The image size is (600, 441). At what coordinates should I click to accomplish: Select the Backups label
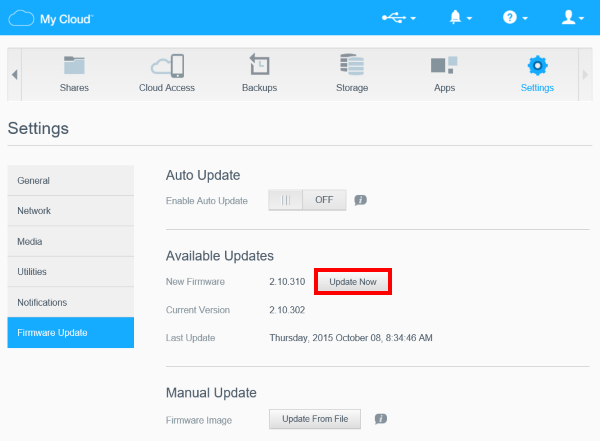click(x=259, y=88)
